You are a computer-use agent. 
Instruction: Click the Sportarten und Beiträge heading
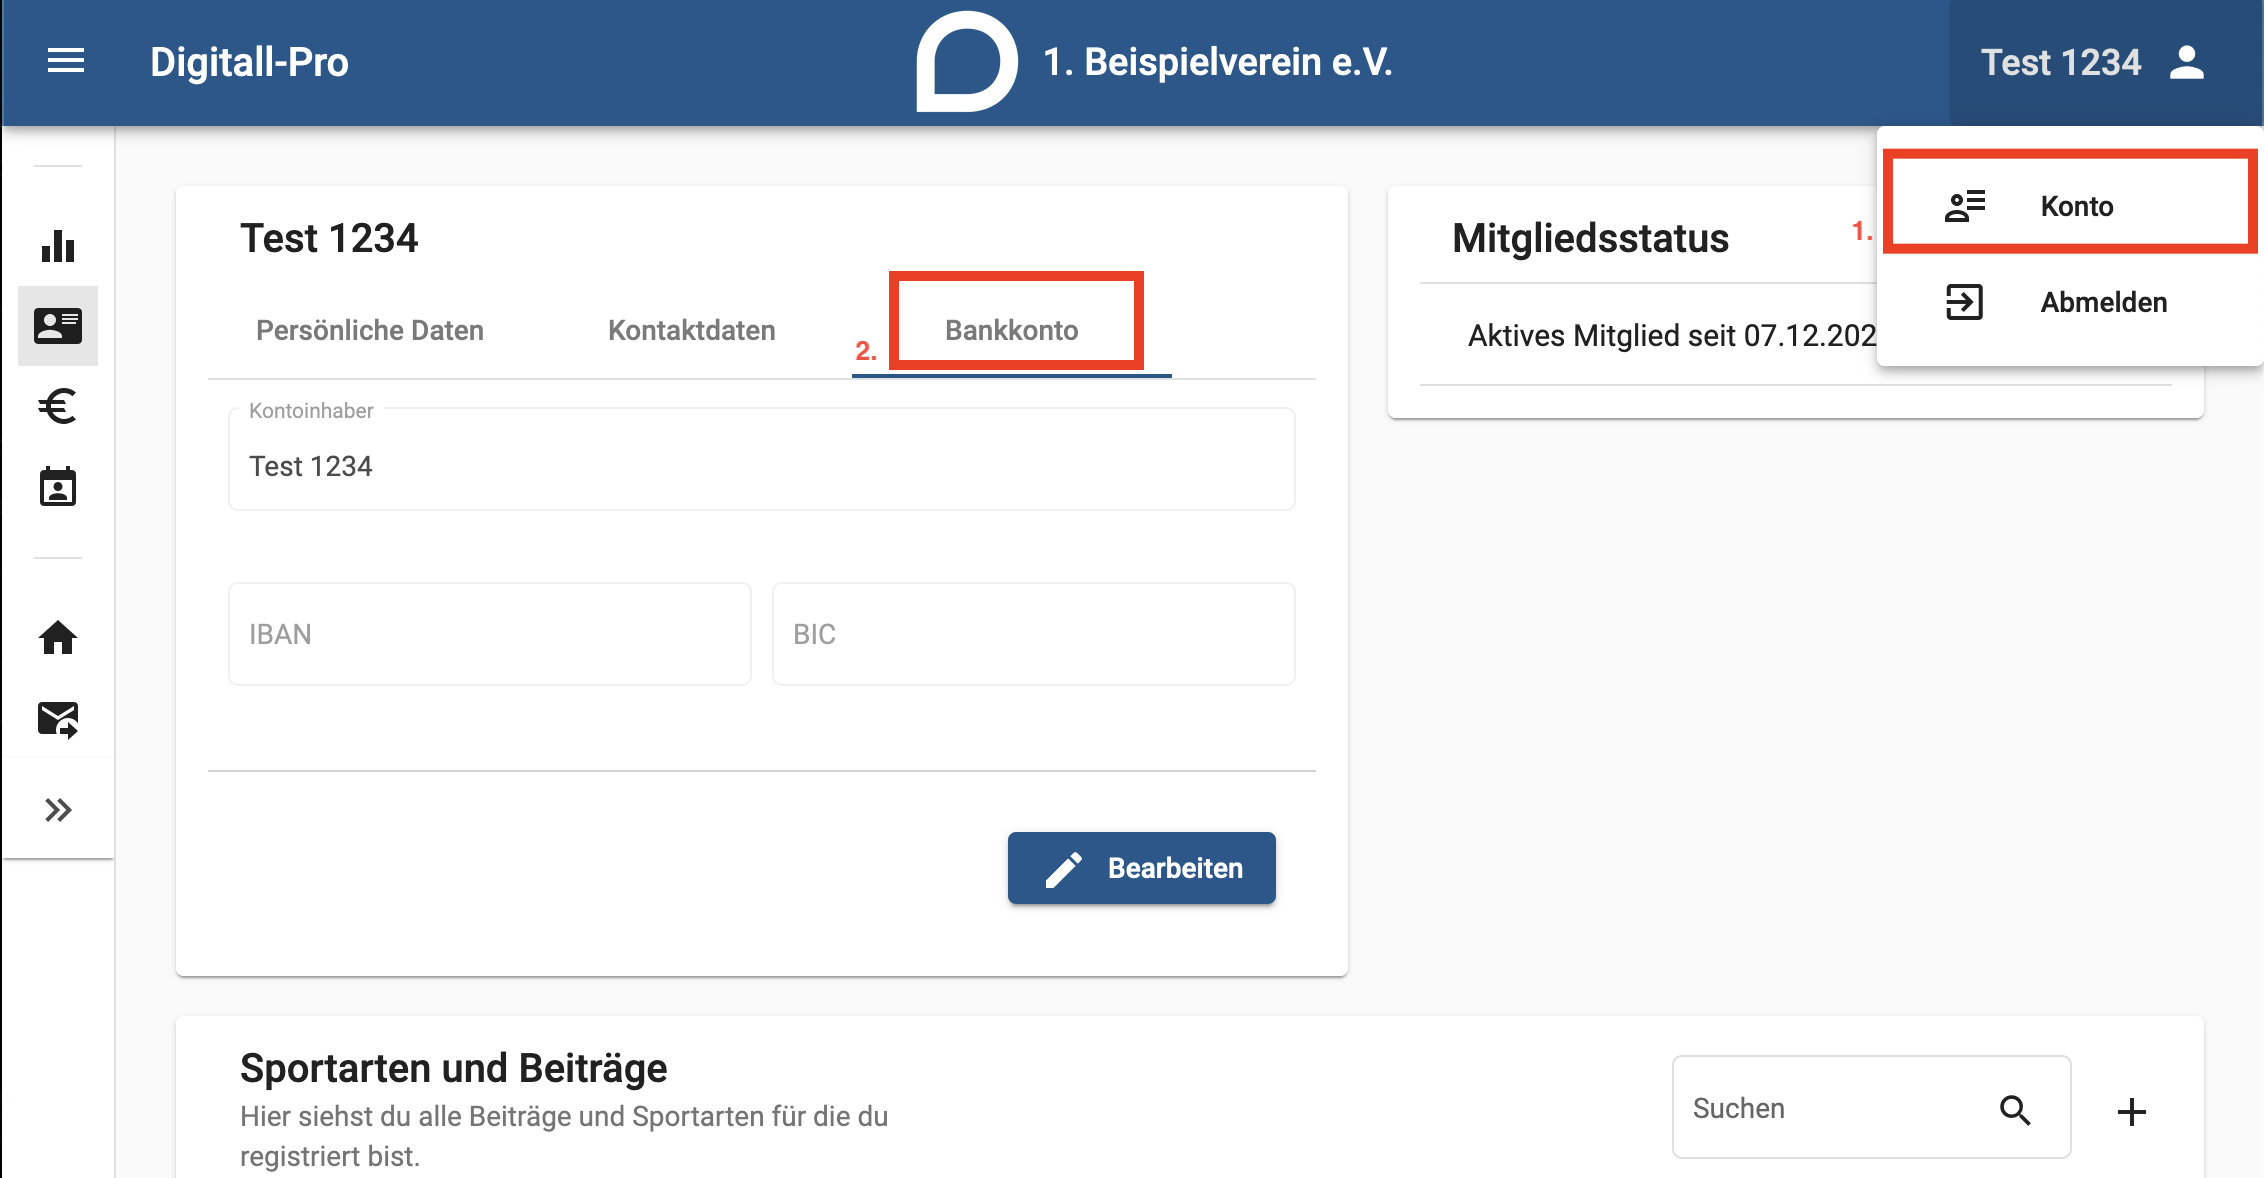coord(454,1068)
